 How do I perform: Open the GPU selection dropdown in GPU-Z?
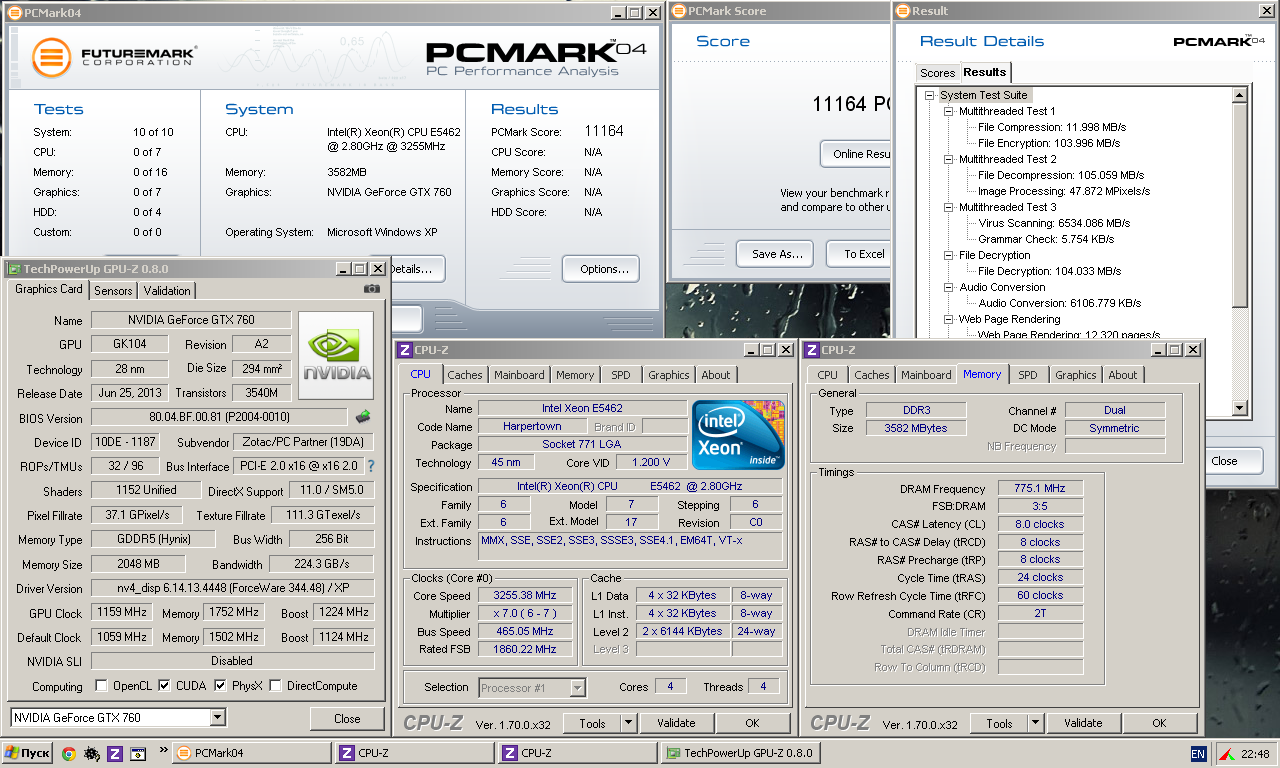click(218, 718)
